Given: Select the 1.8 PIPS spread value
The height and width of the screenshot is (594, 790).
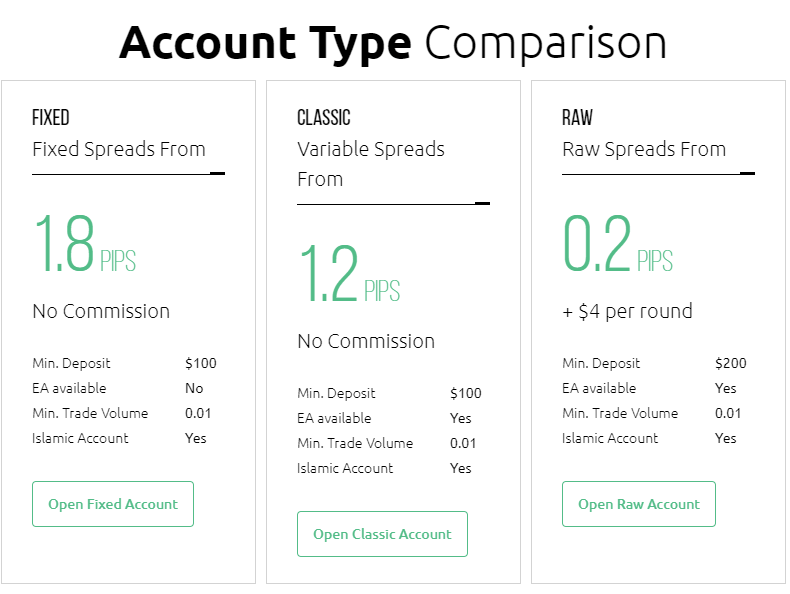Looking at the screenshot, I should tap(85, 243).
